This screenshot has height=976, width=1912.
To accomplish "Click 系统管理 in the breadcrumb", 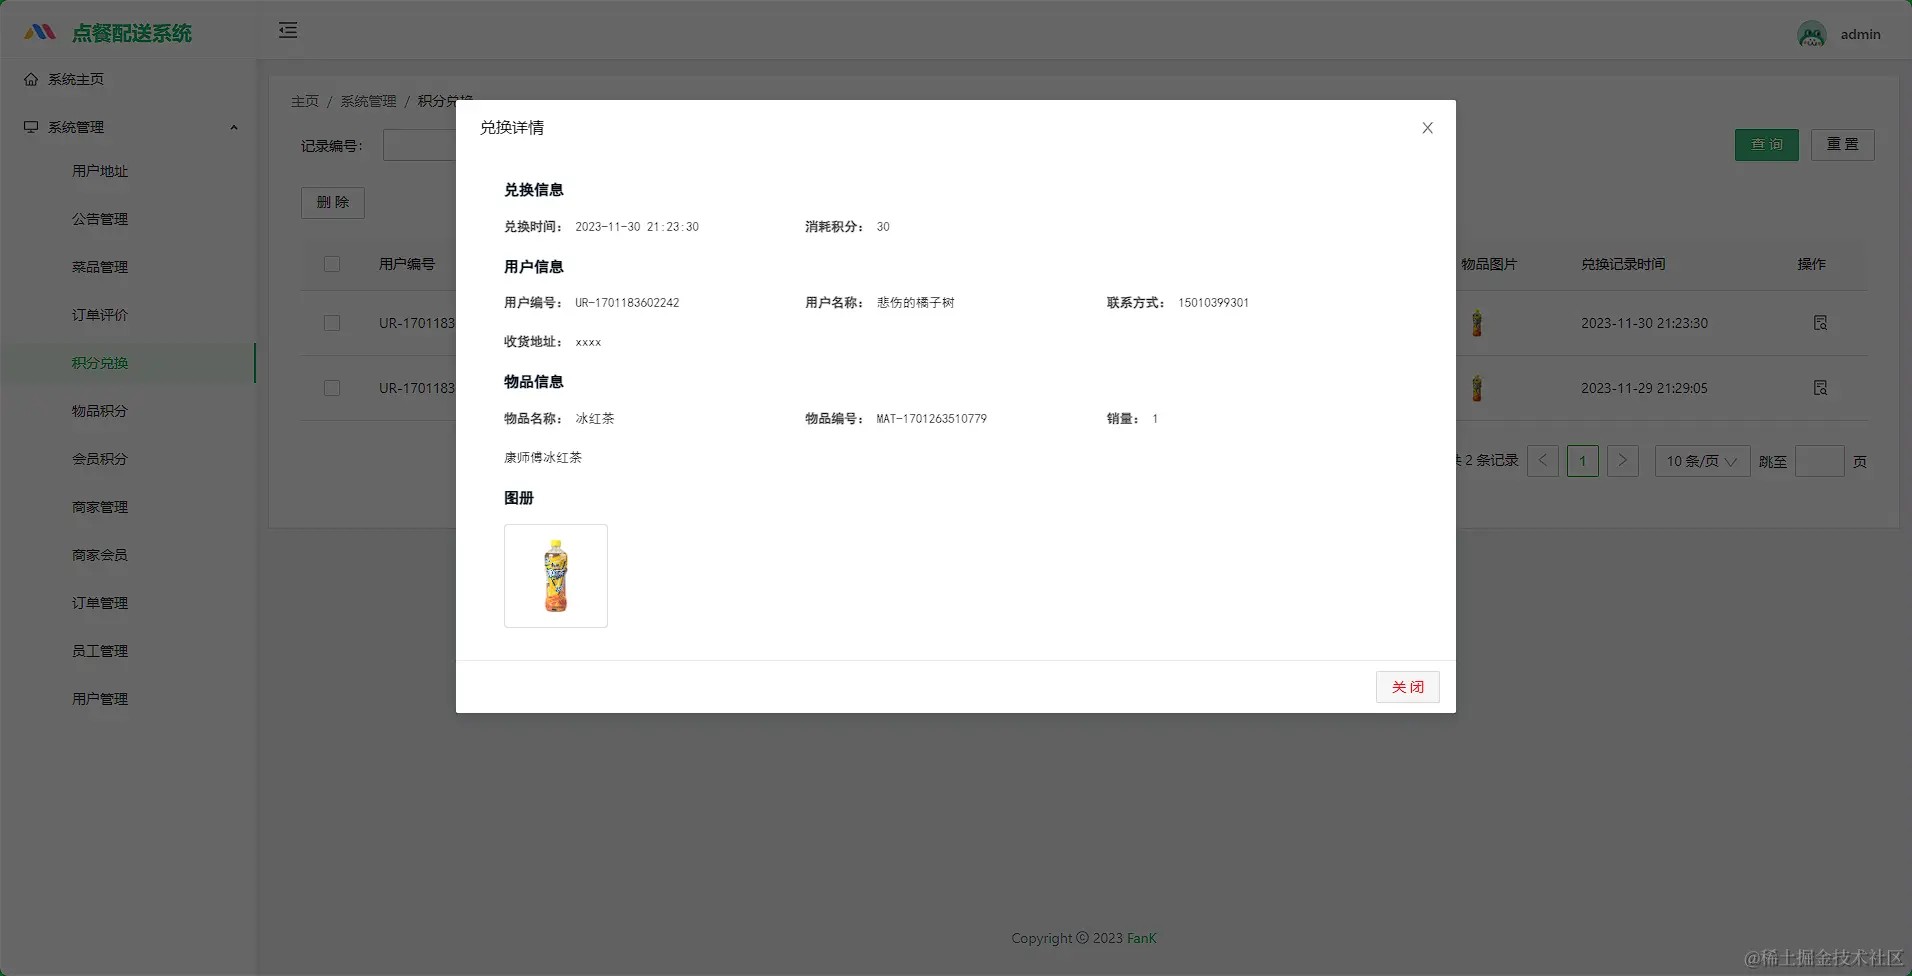I will pyautogui.click(x=368, y=101).
